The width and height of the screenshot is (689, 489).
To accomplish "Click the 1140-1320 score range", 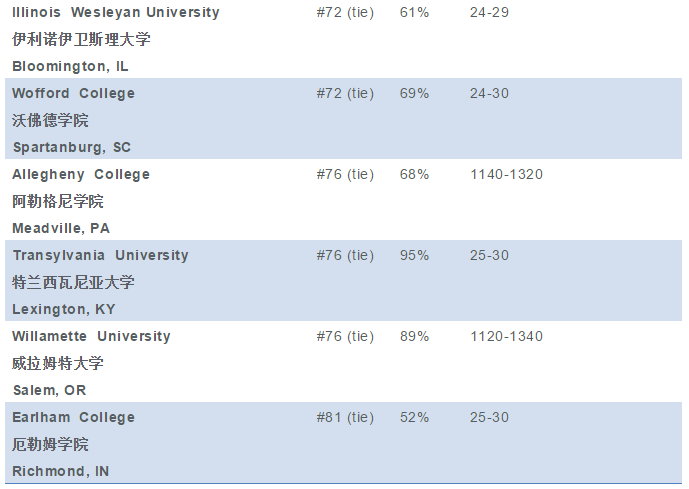I will coord(507,175).
